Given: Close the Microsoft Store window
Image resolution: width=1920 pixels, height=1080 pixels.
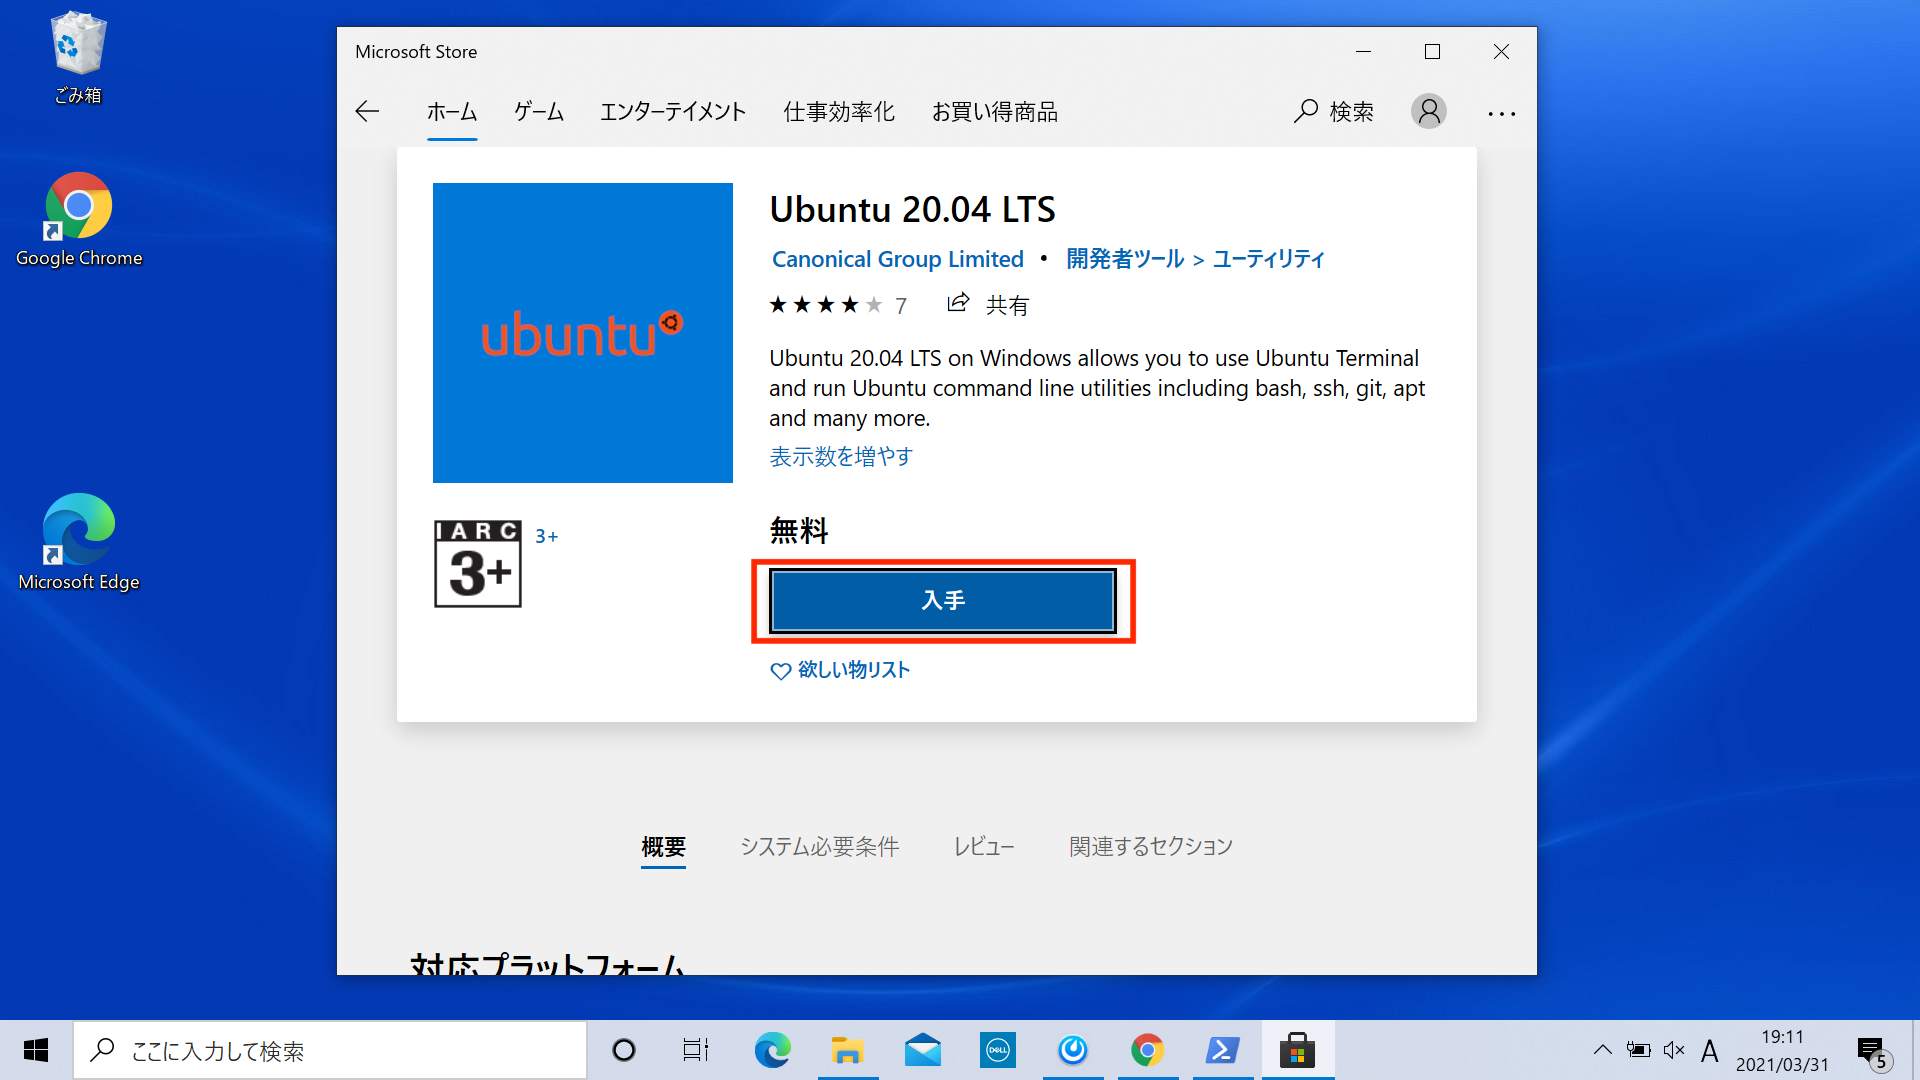Looking at the screenshot, I should (x=1501, y=52).
